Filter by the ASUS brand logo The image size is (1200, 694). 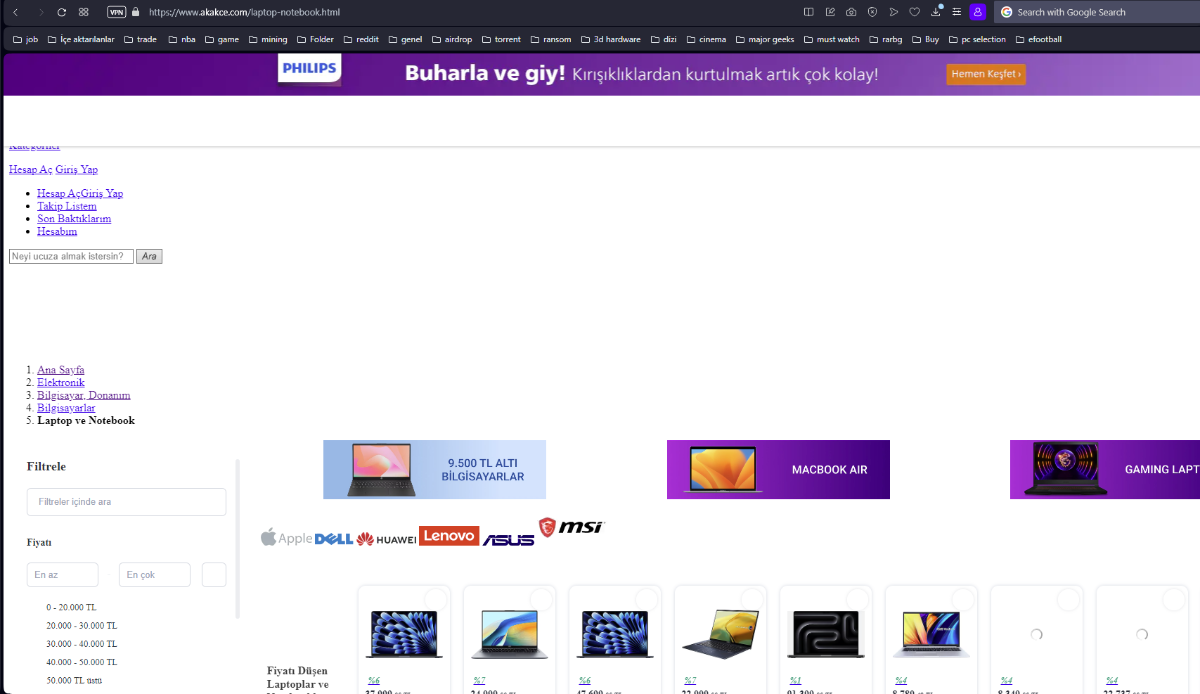508,539
